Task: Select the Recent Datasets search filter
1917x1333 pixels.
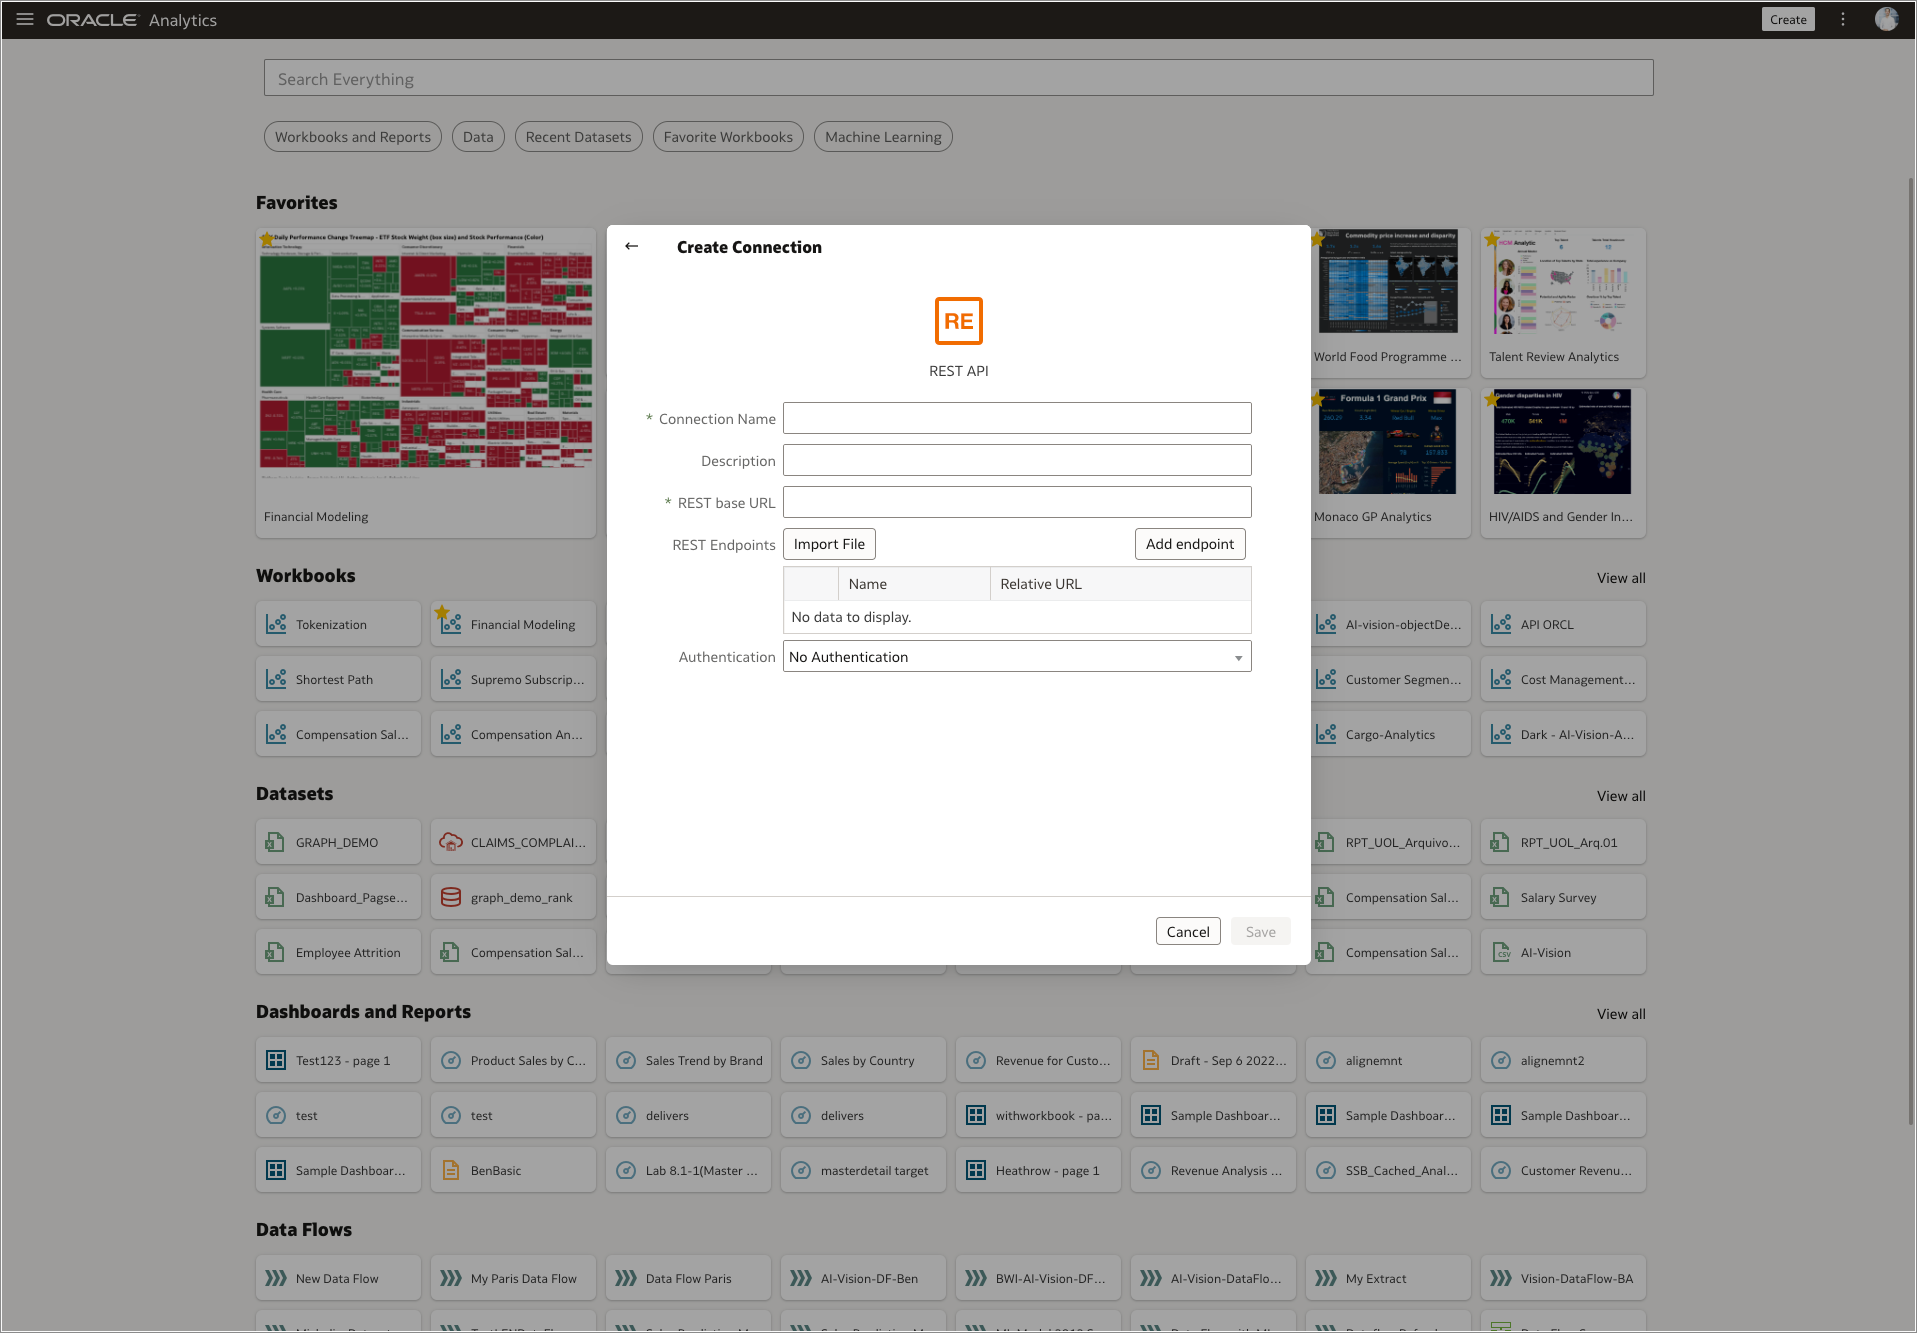Action: tap(578, 136)
